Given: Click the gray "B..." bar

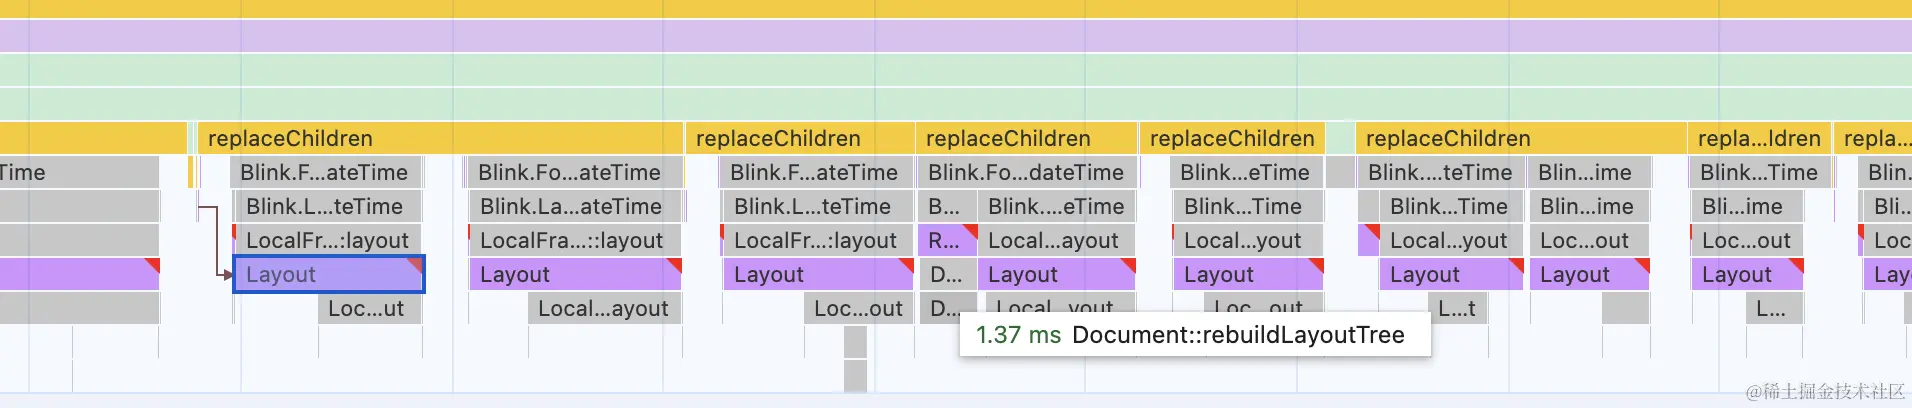Looking at the screenshot, I should [946, 206].
